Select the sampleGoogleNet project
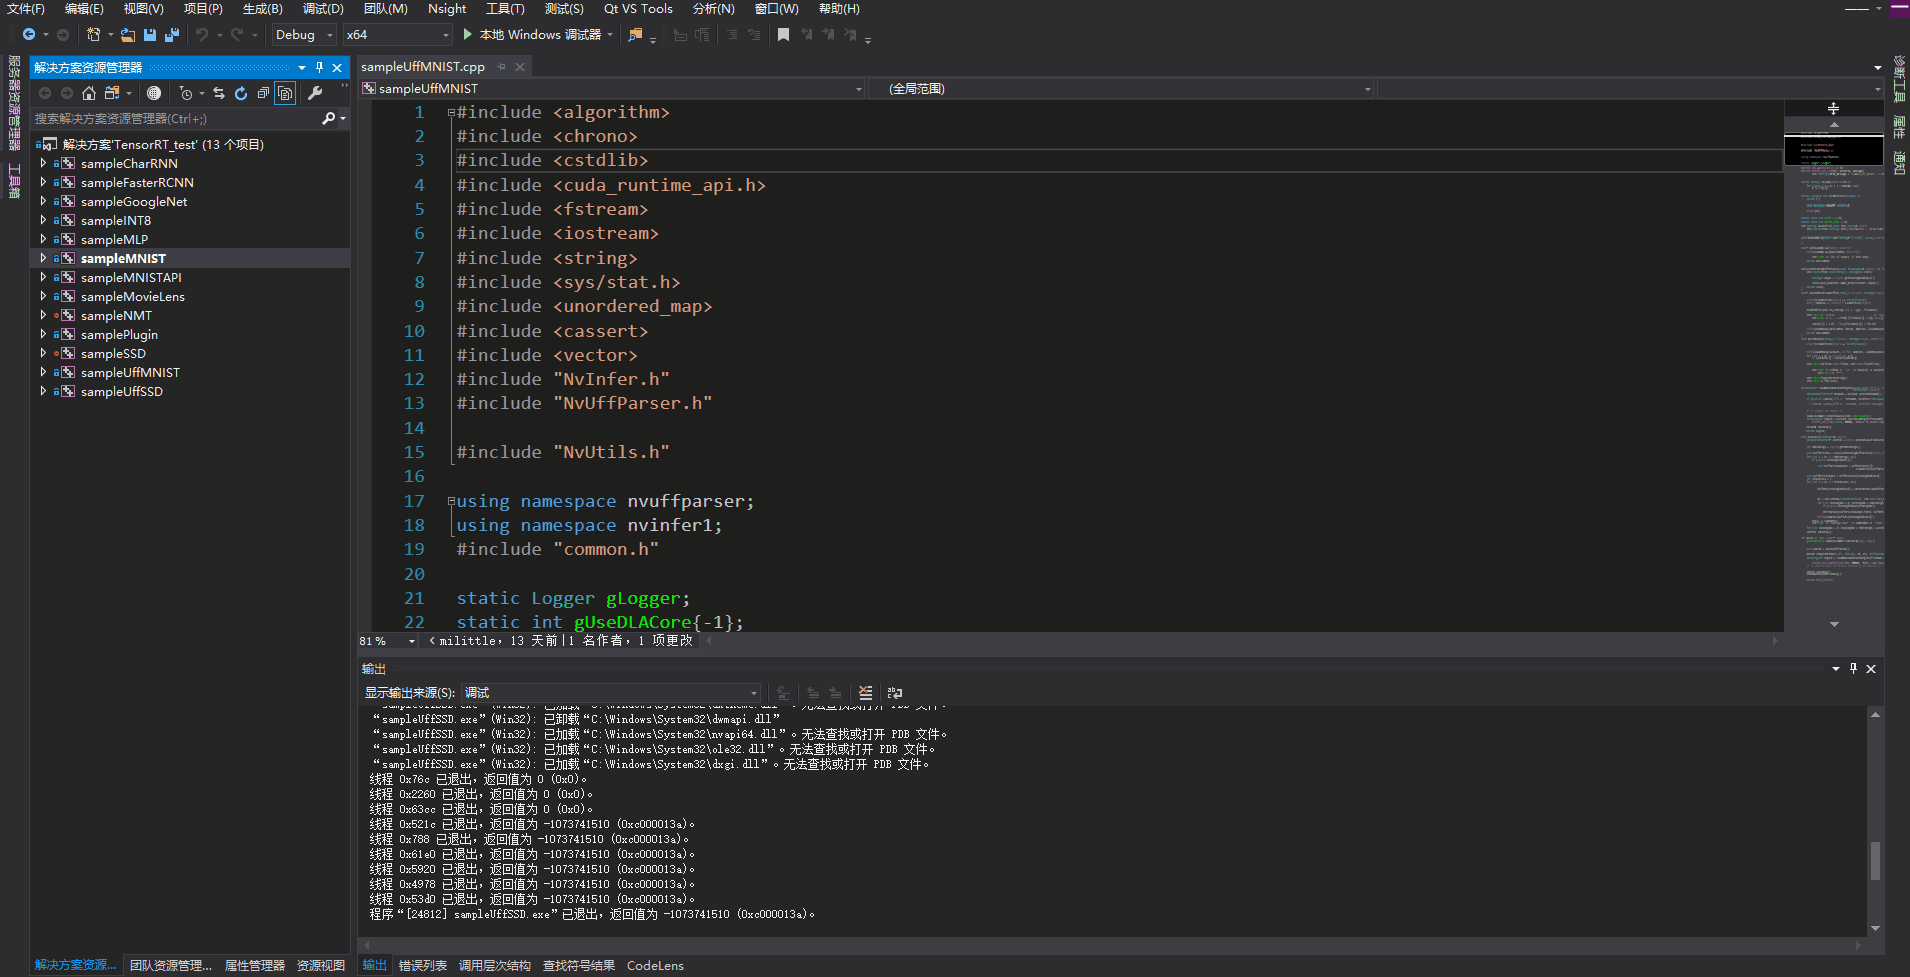This screenshot has height=977, width=1910. tap(134, 201)
